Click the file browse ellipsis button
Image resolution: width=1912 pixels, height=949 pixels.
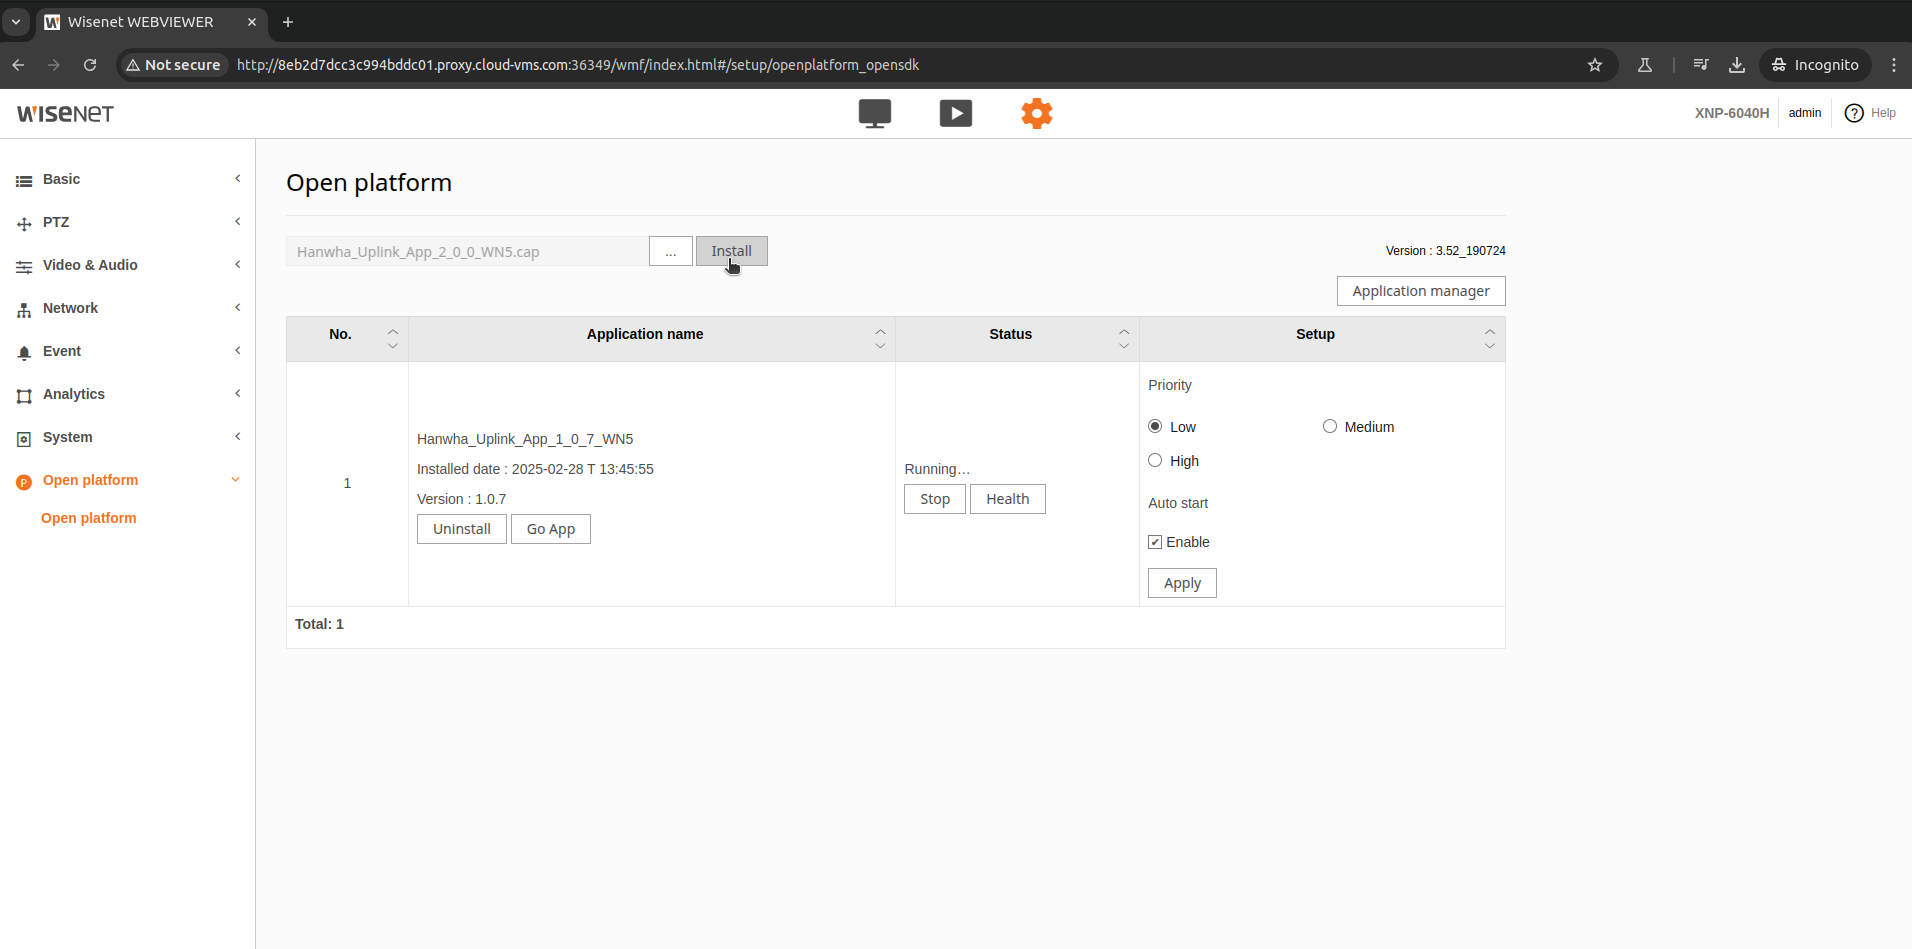[x=670, y=251]
